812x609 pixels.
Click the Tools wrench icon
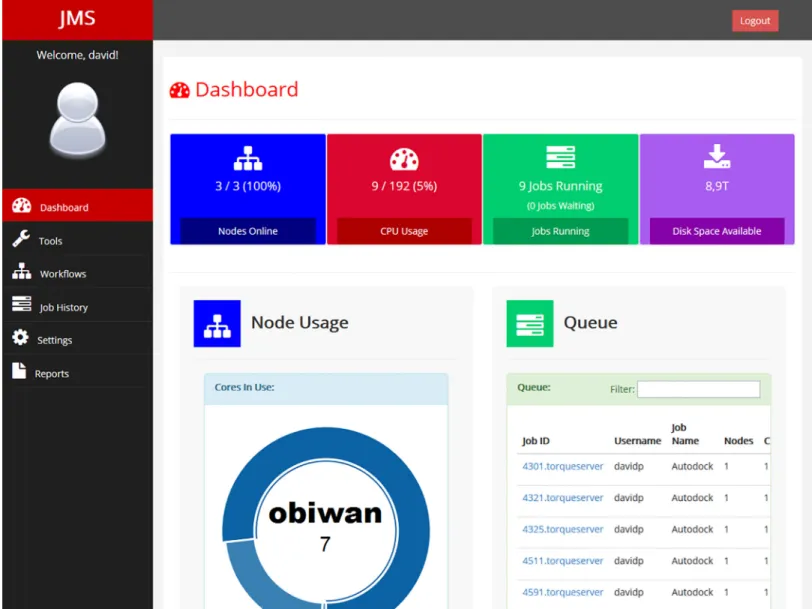pos(21,239)
